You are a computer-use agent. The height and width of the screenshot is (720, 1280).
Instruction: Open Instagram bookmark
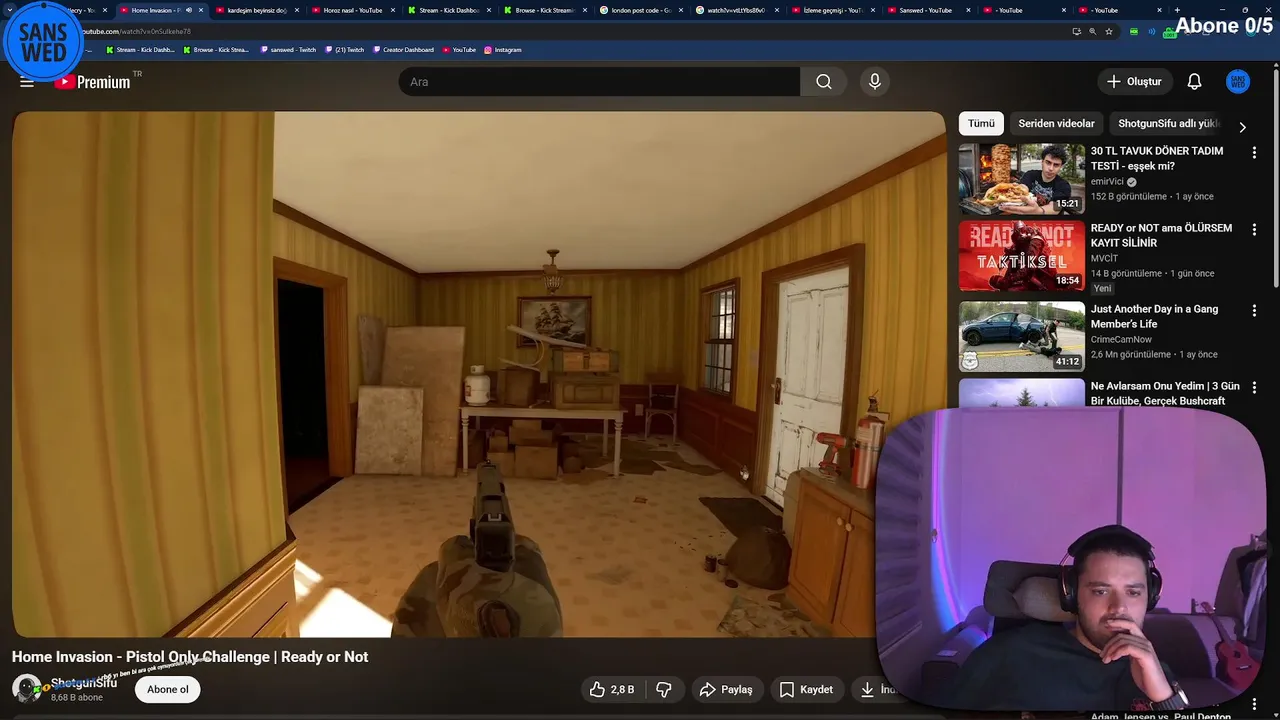point(503,49)
